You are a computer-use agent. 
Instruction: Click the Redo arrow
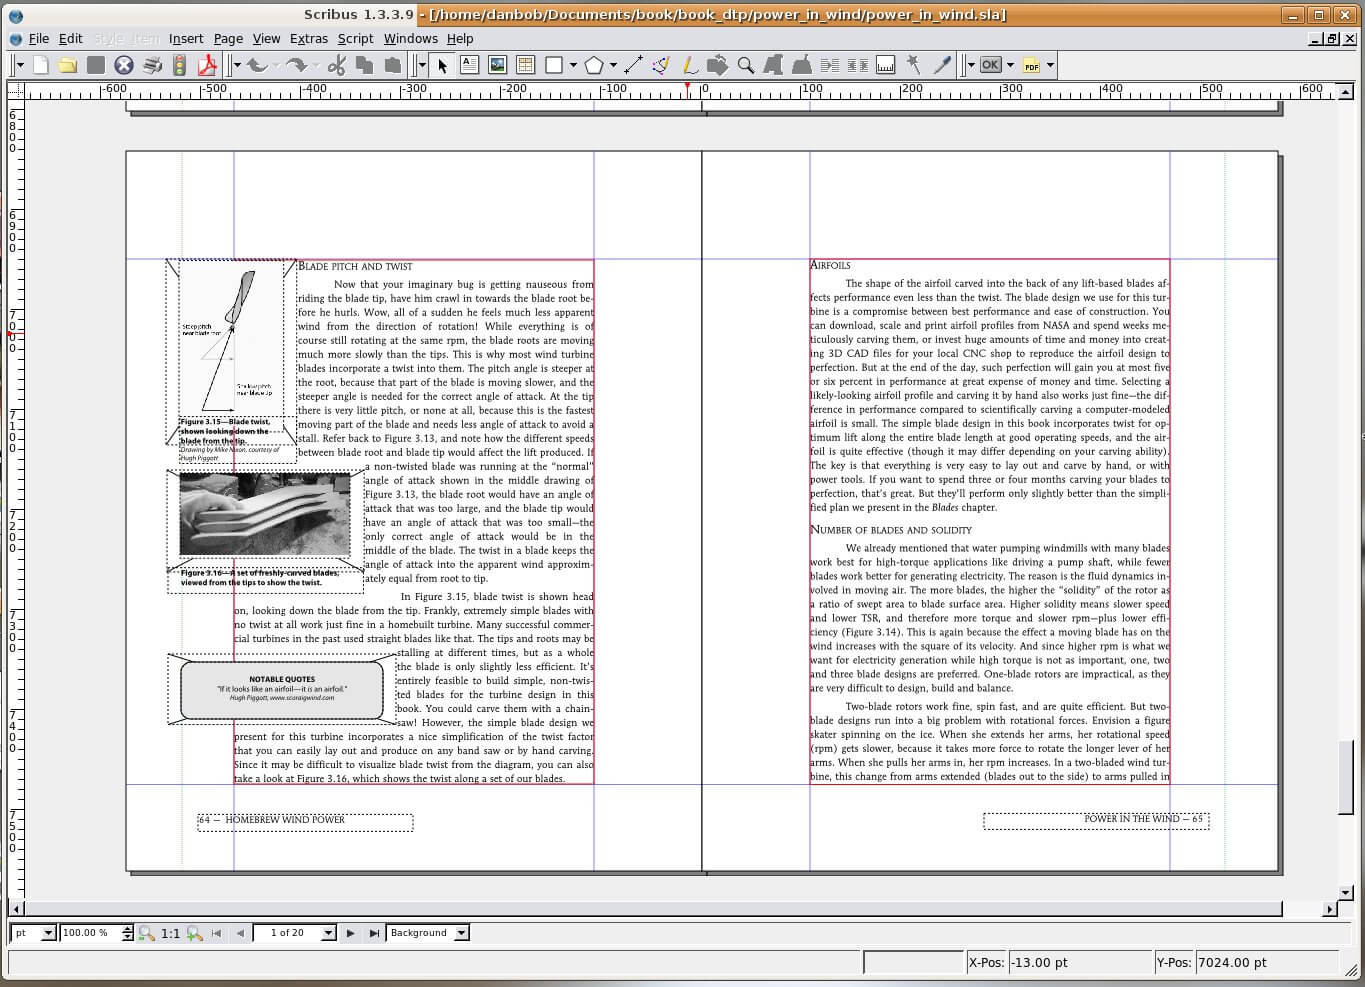pyautogui.click(x=295, y=65)
